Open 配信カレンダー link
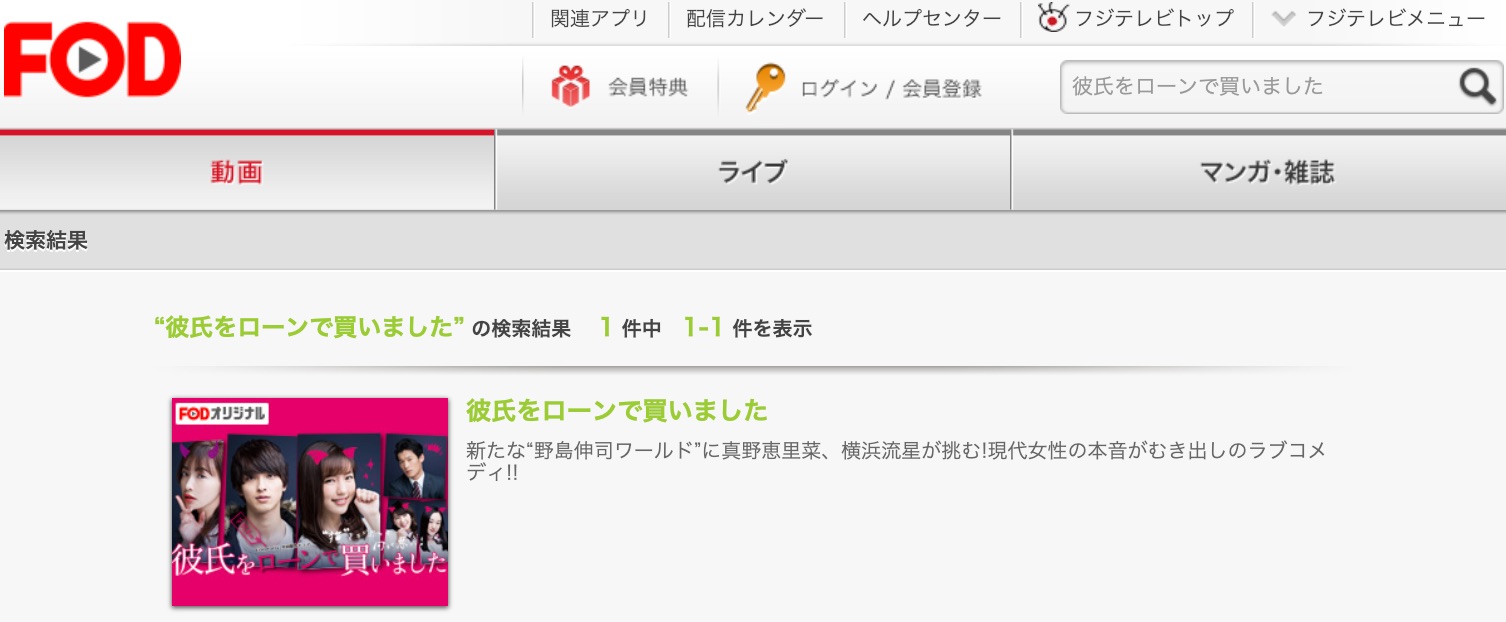This screenshot has width=1506, height=622. coord(755,18)
